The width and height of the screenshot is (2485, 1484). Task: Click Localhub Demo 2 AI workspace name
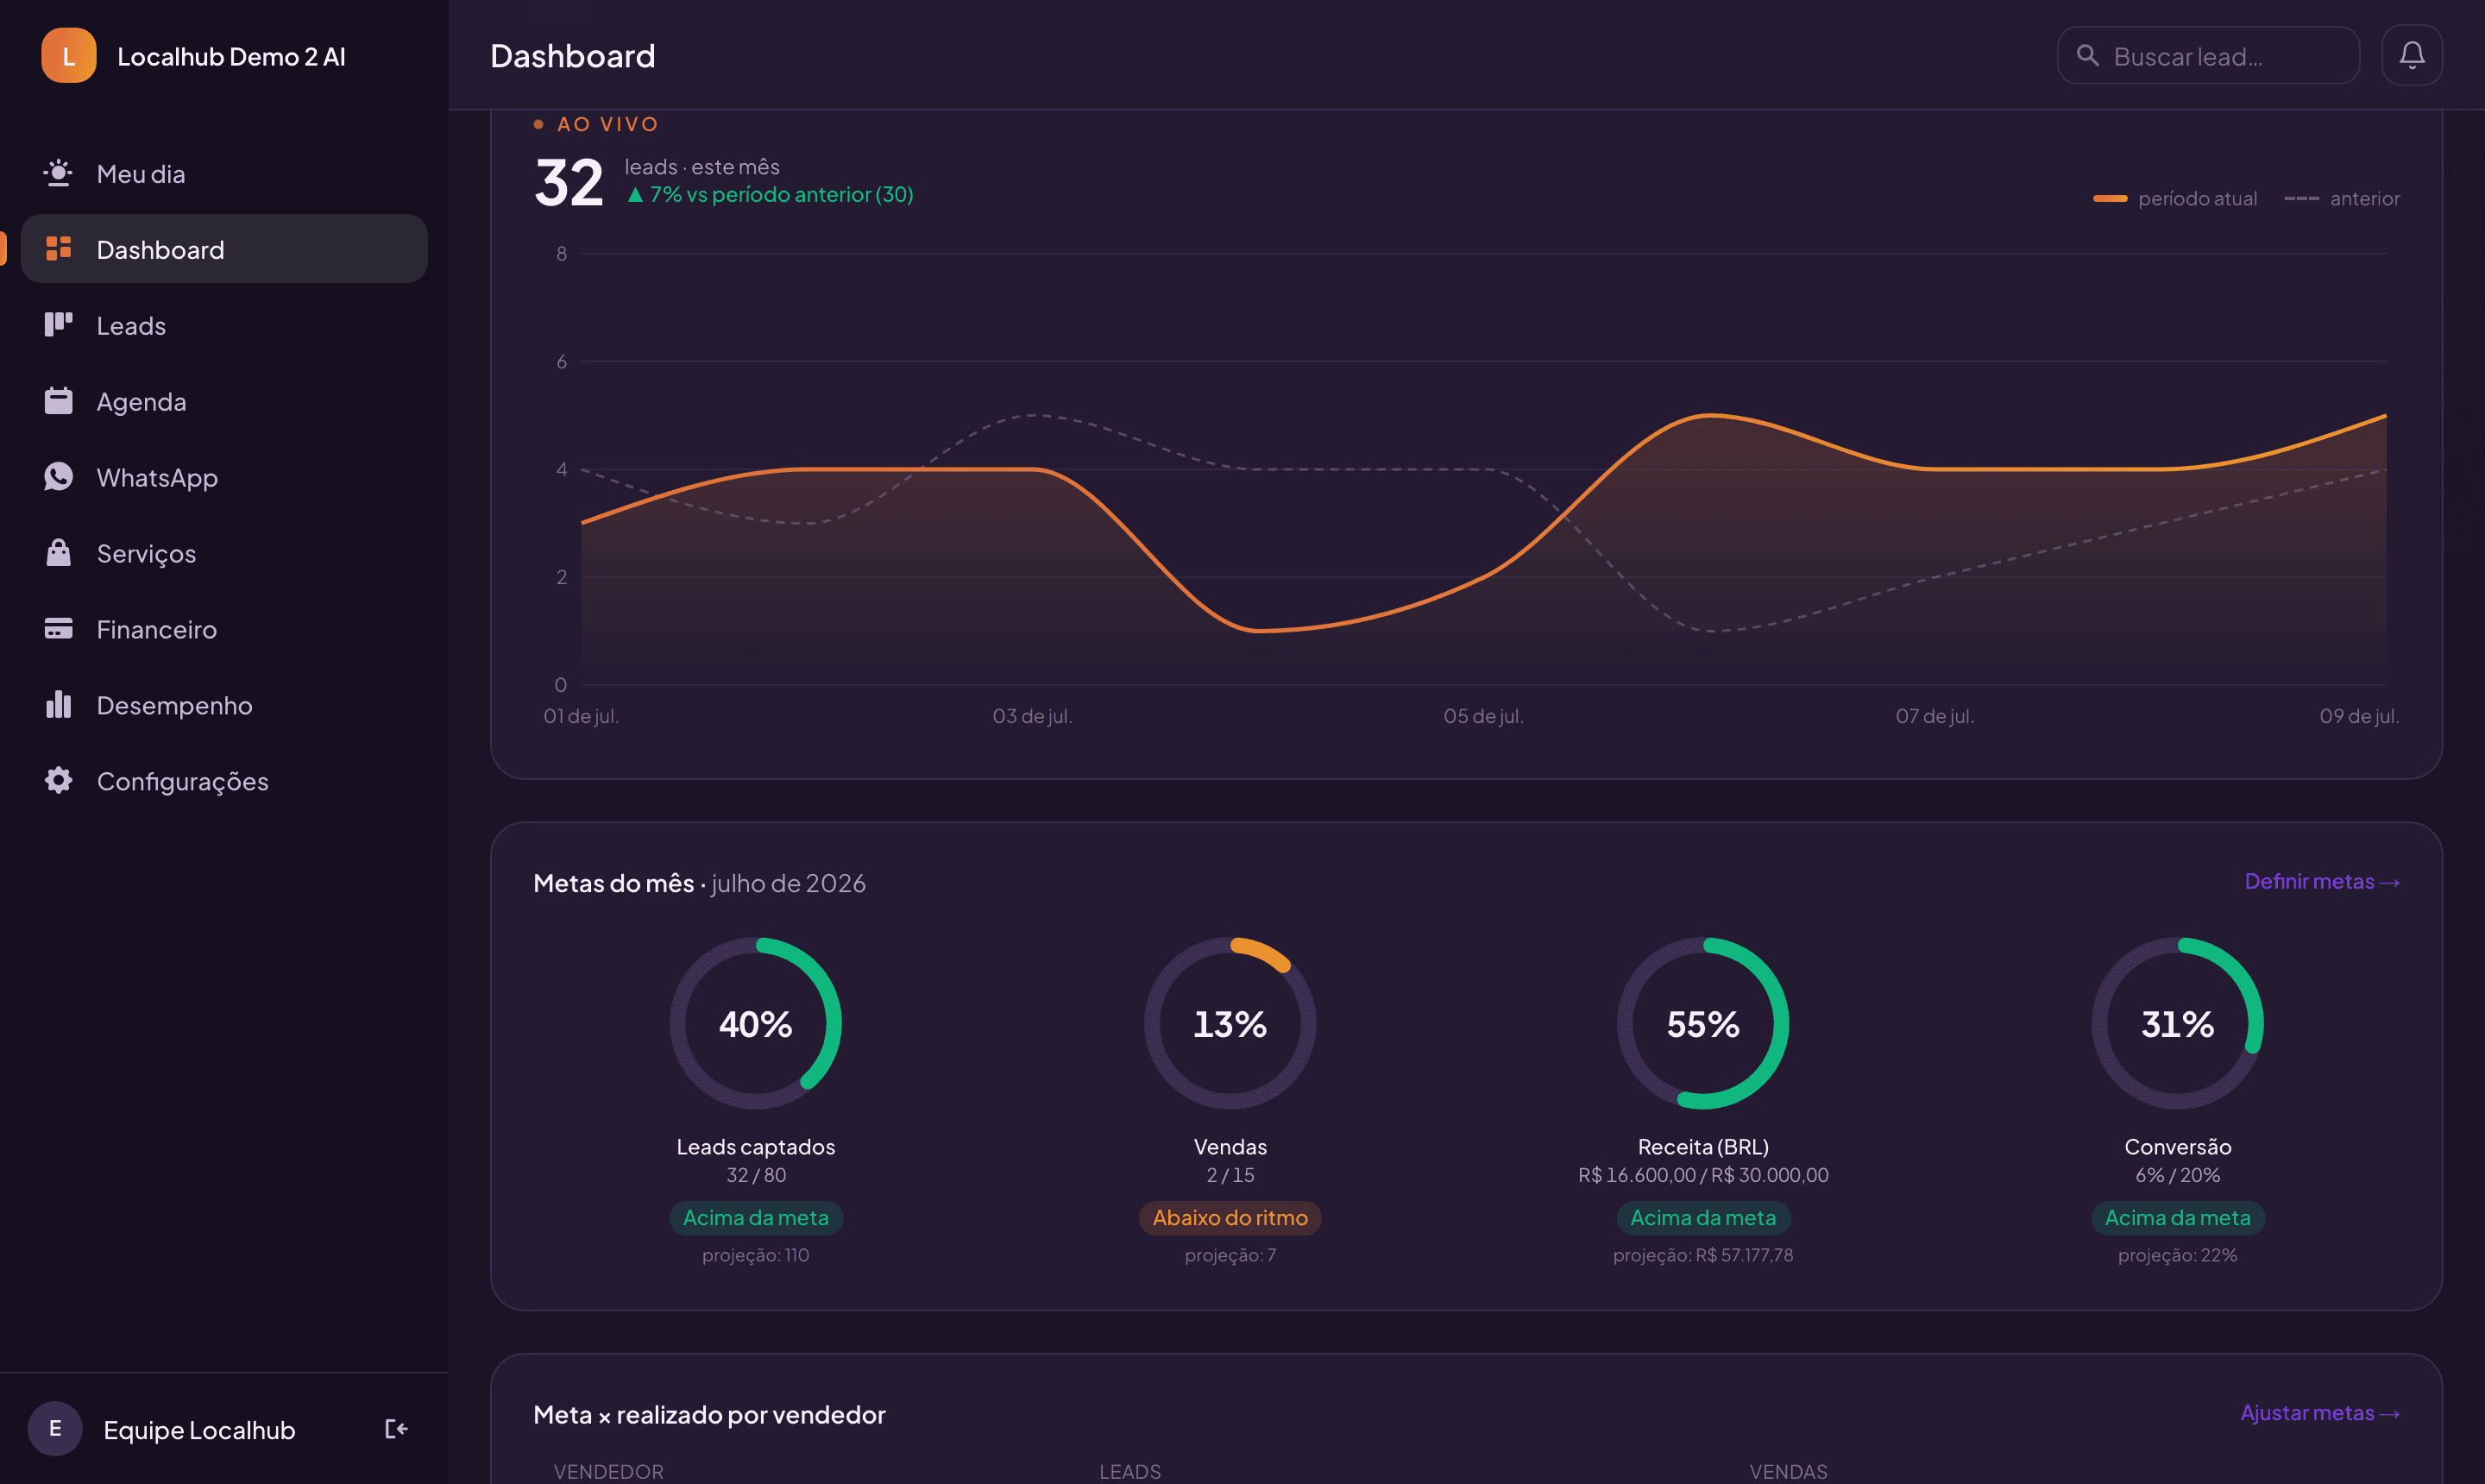pyautogui.click(x=231, y=57)
